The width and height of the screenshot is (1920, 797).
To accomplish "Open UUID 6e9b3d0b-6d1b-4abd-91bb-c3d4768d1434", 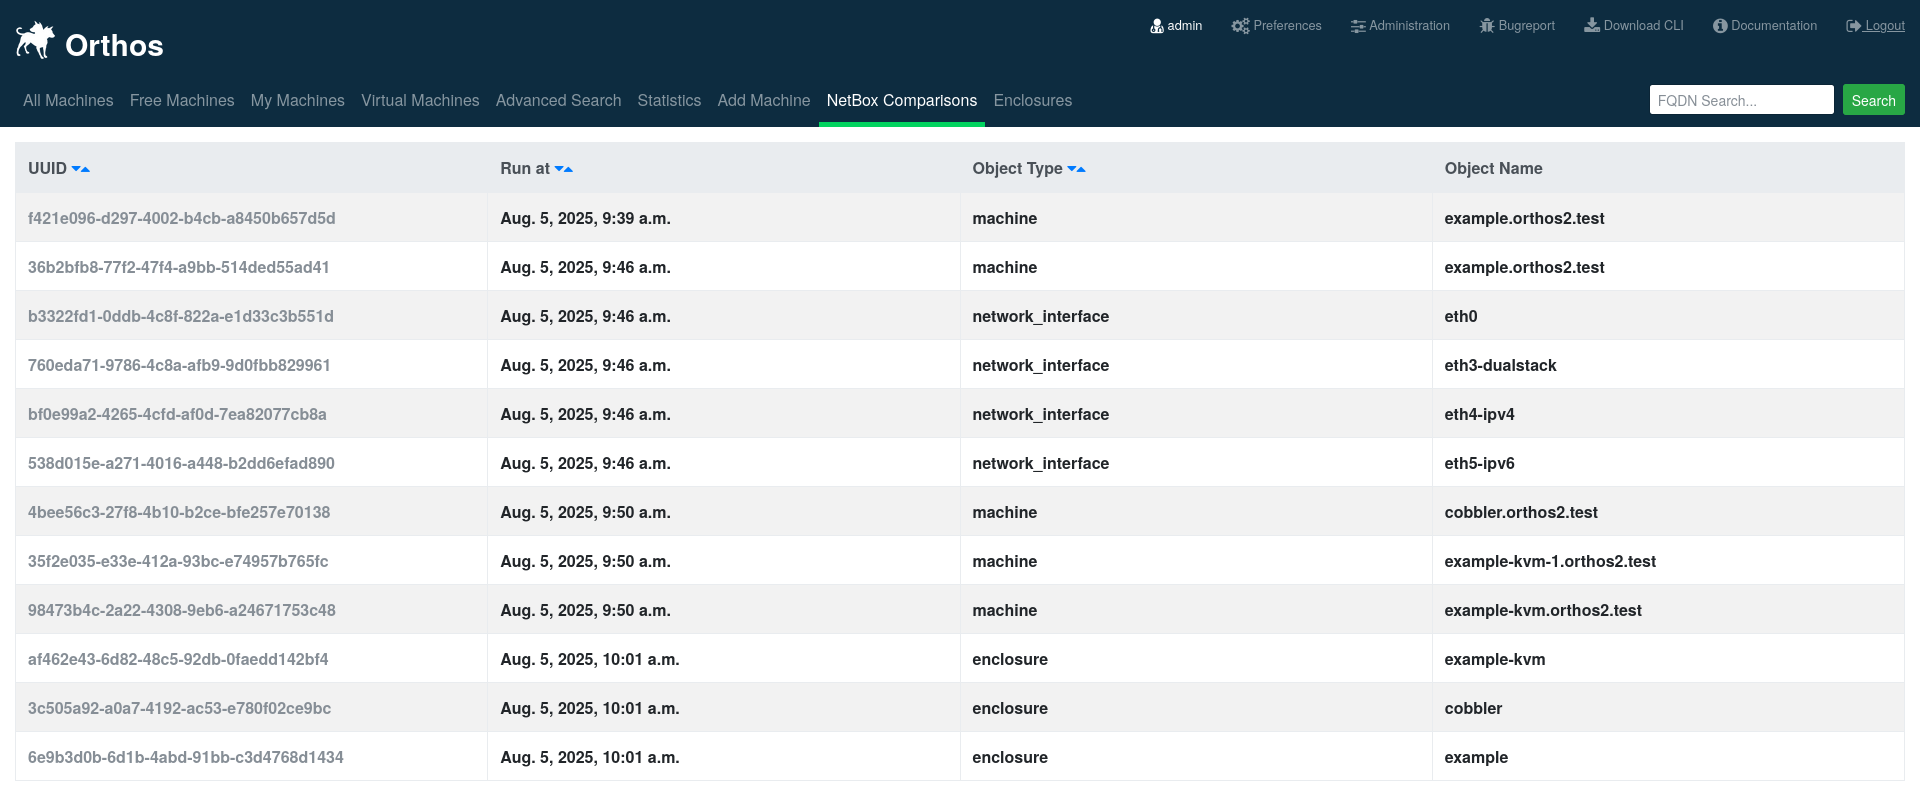I will pyautogui.click(x=186, y=757).
